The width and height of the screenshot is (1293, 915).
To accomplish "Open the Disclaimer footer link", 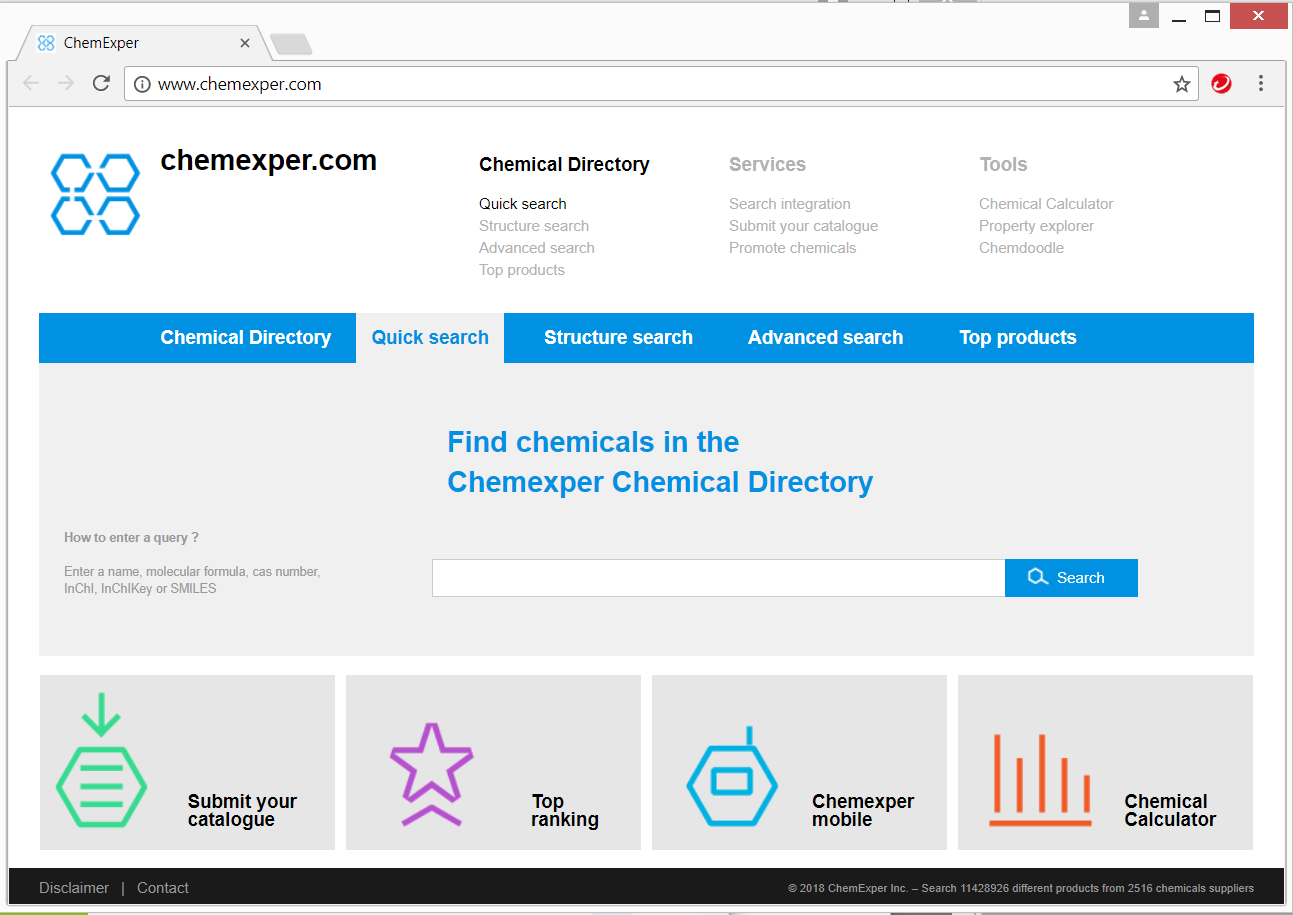I will (74, 888).
